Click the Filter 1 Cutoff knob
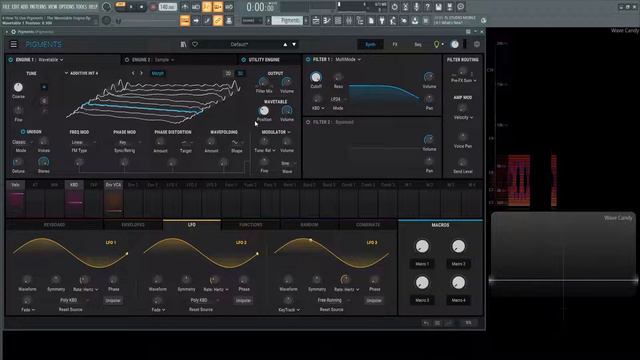 (316, 77)
